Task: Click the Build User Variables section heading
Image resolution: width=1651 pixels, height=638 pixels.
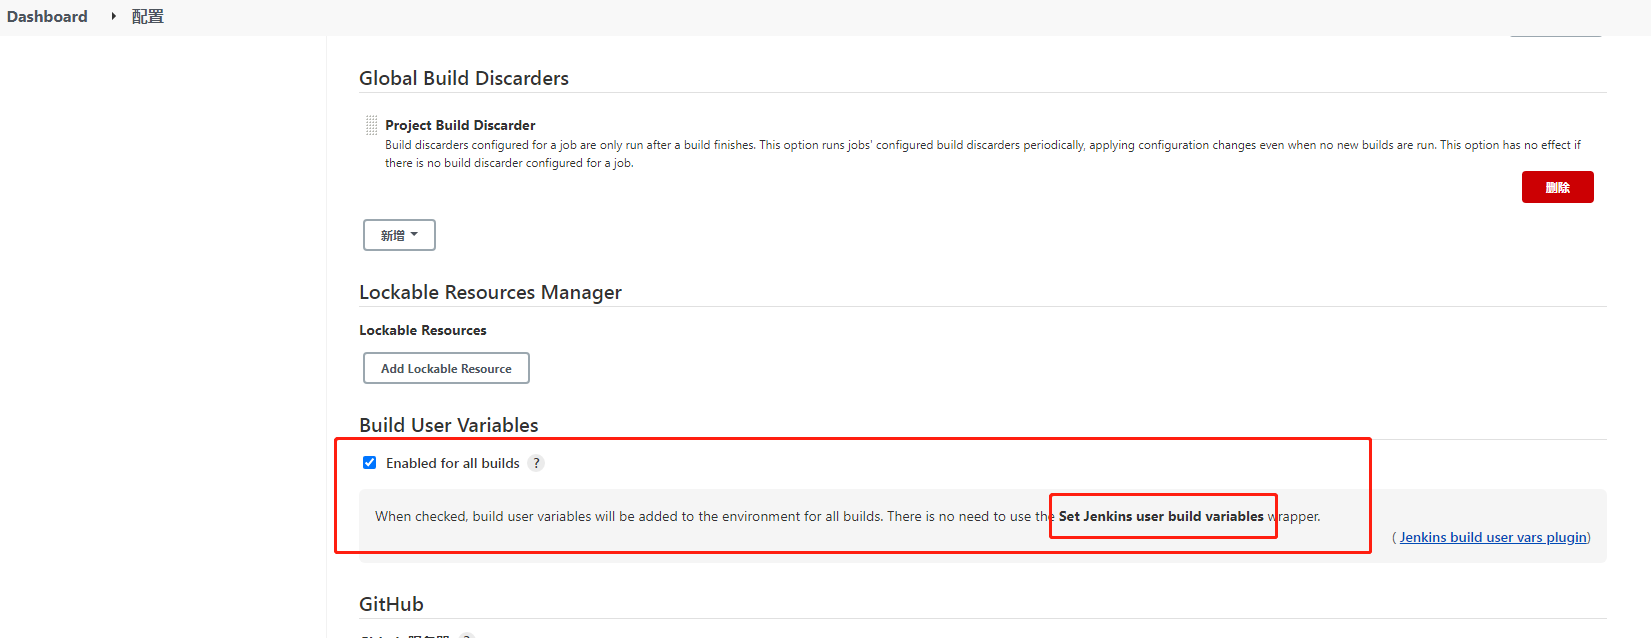Action: tap(449, 425)
